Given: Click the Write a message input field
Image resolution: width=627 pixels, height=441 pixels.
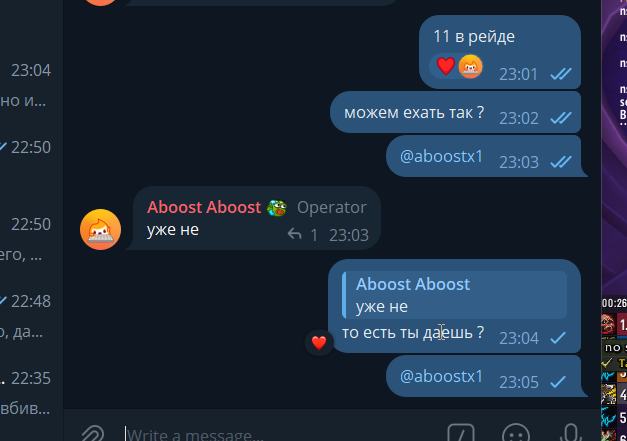Looking at the screenshot, I should tap(280, 434).
